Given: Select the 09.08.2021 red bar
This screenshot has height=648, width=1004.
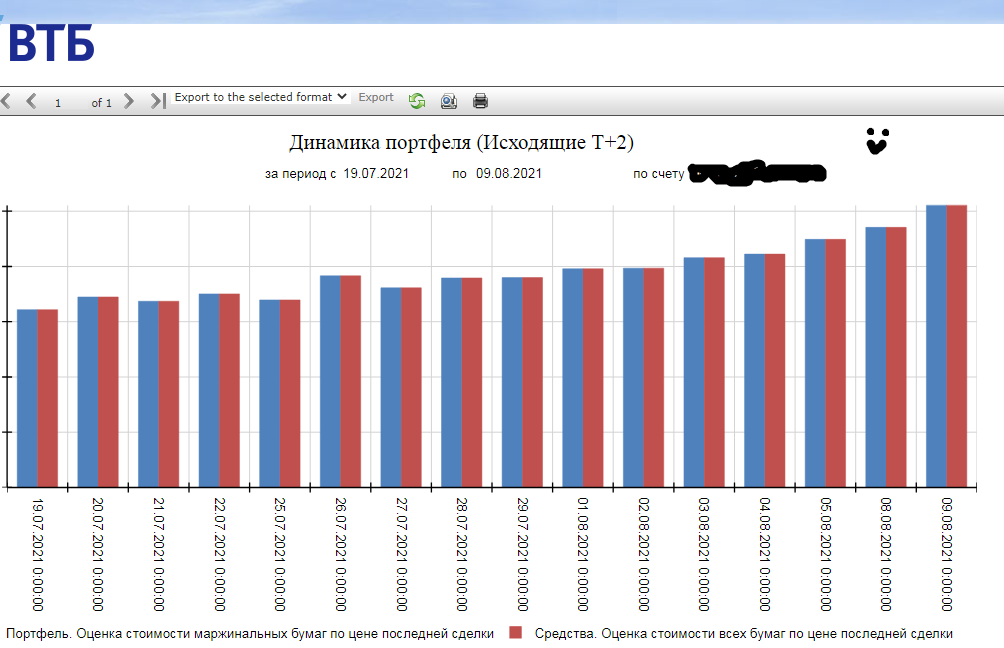Looking at the screenshot, I should coord(957,346).
